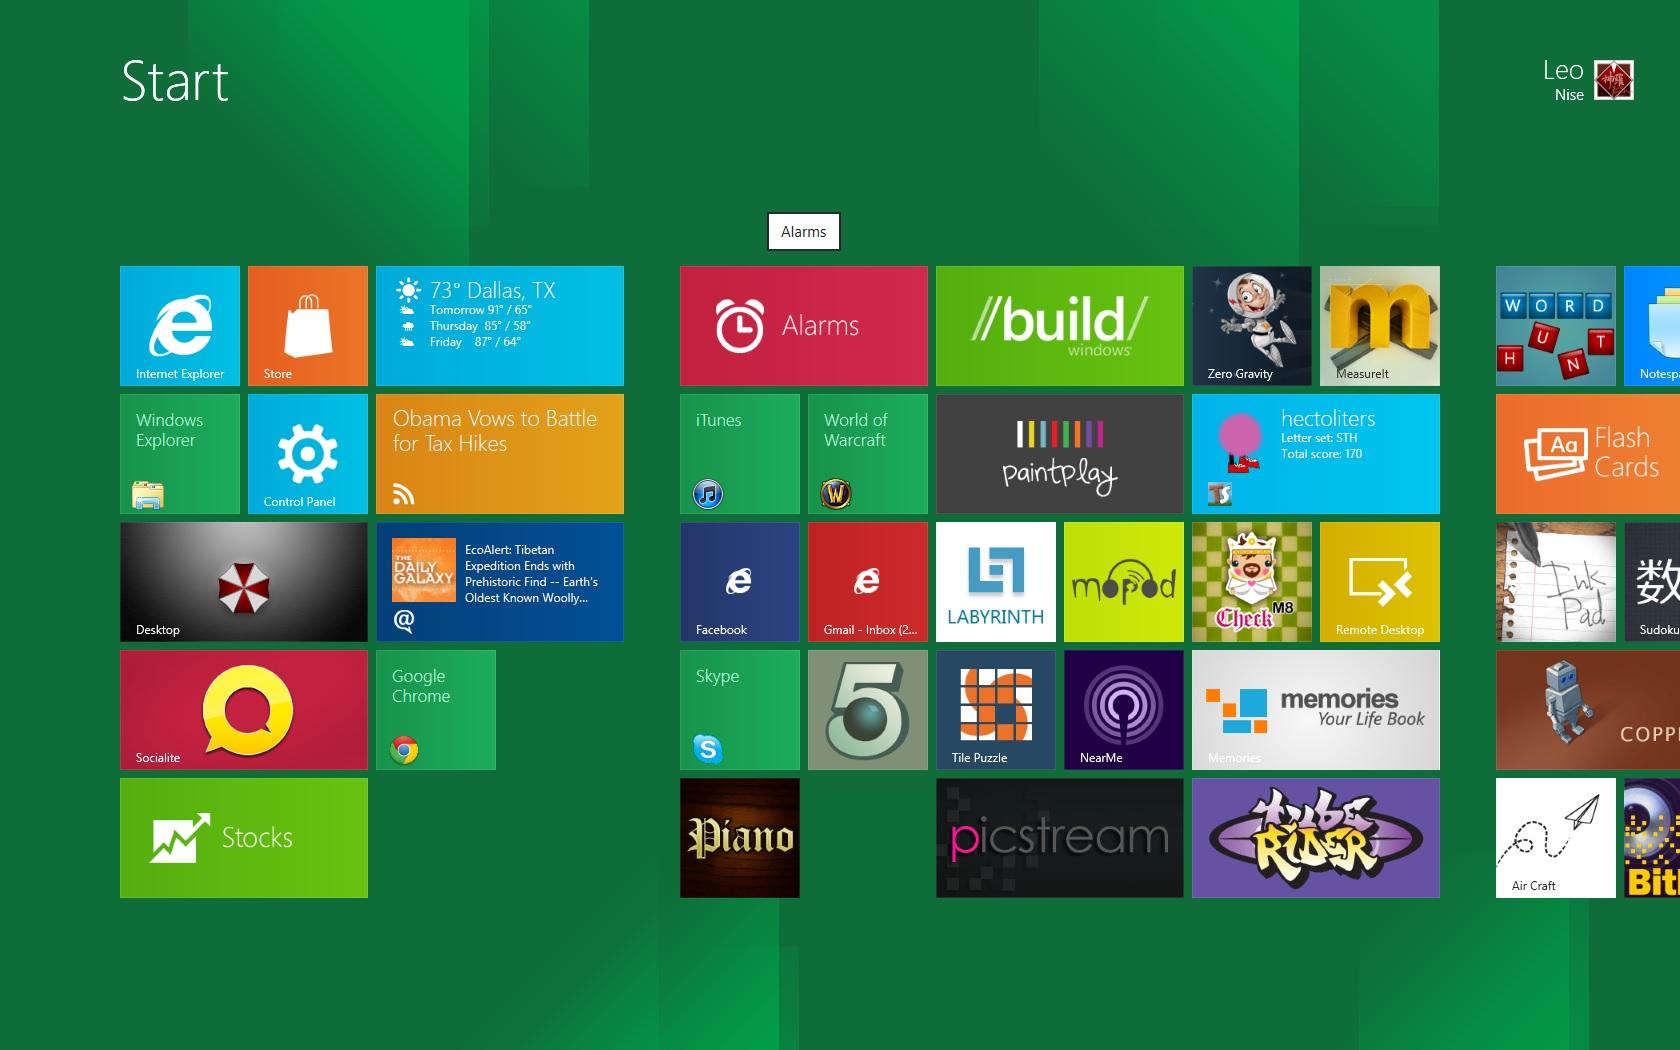Open the World of Warcraft tile

[868, 454]
